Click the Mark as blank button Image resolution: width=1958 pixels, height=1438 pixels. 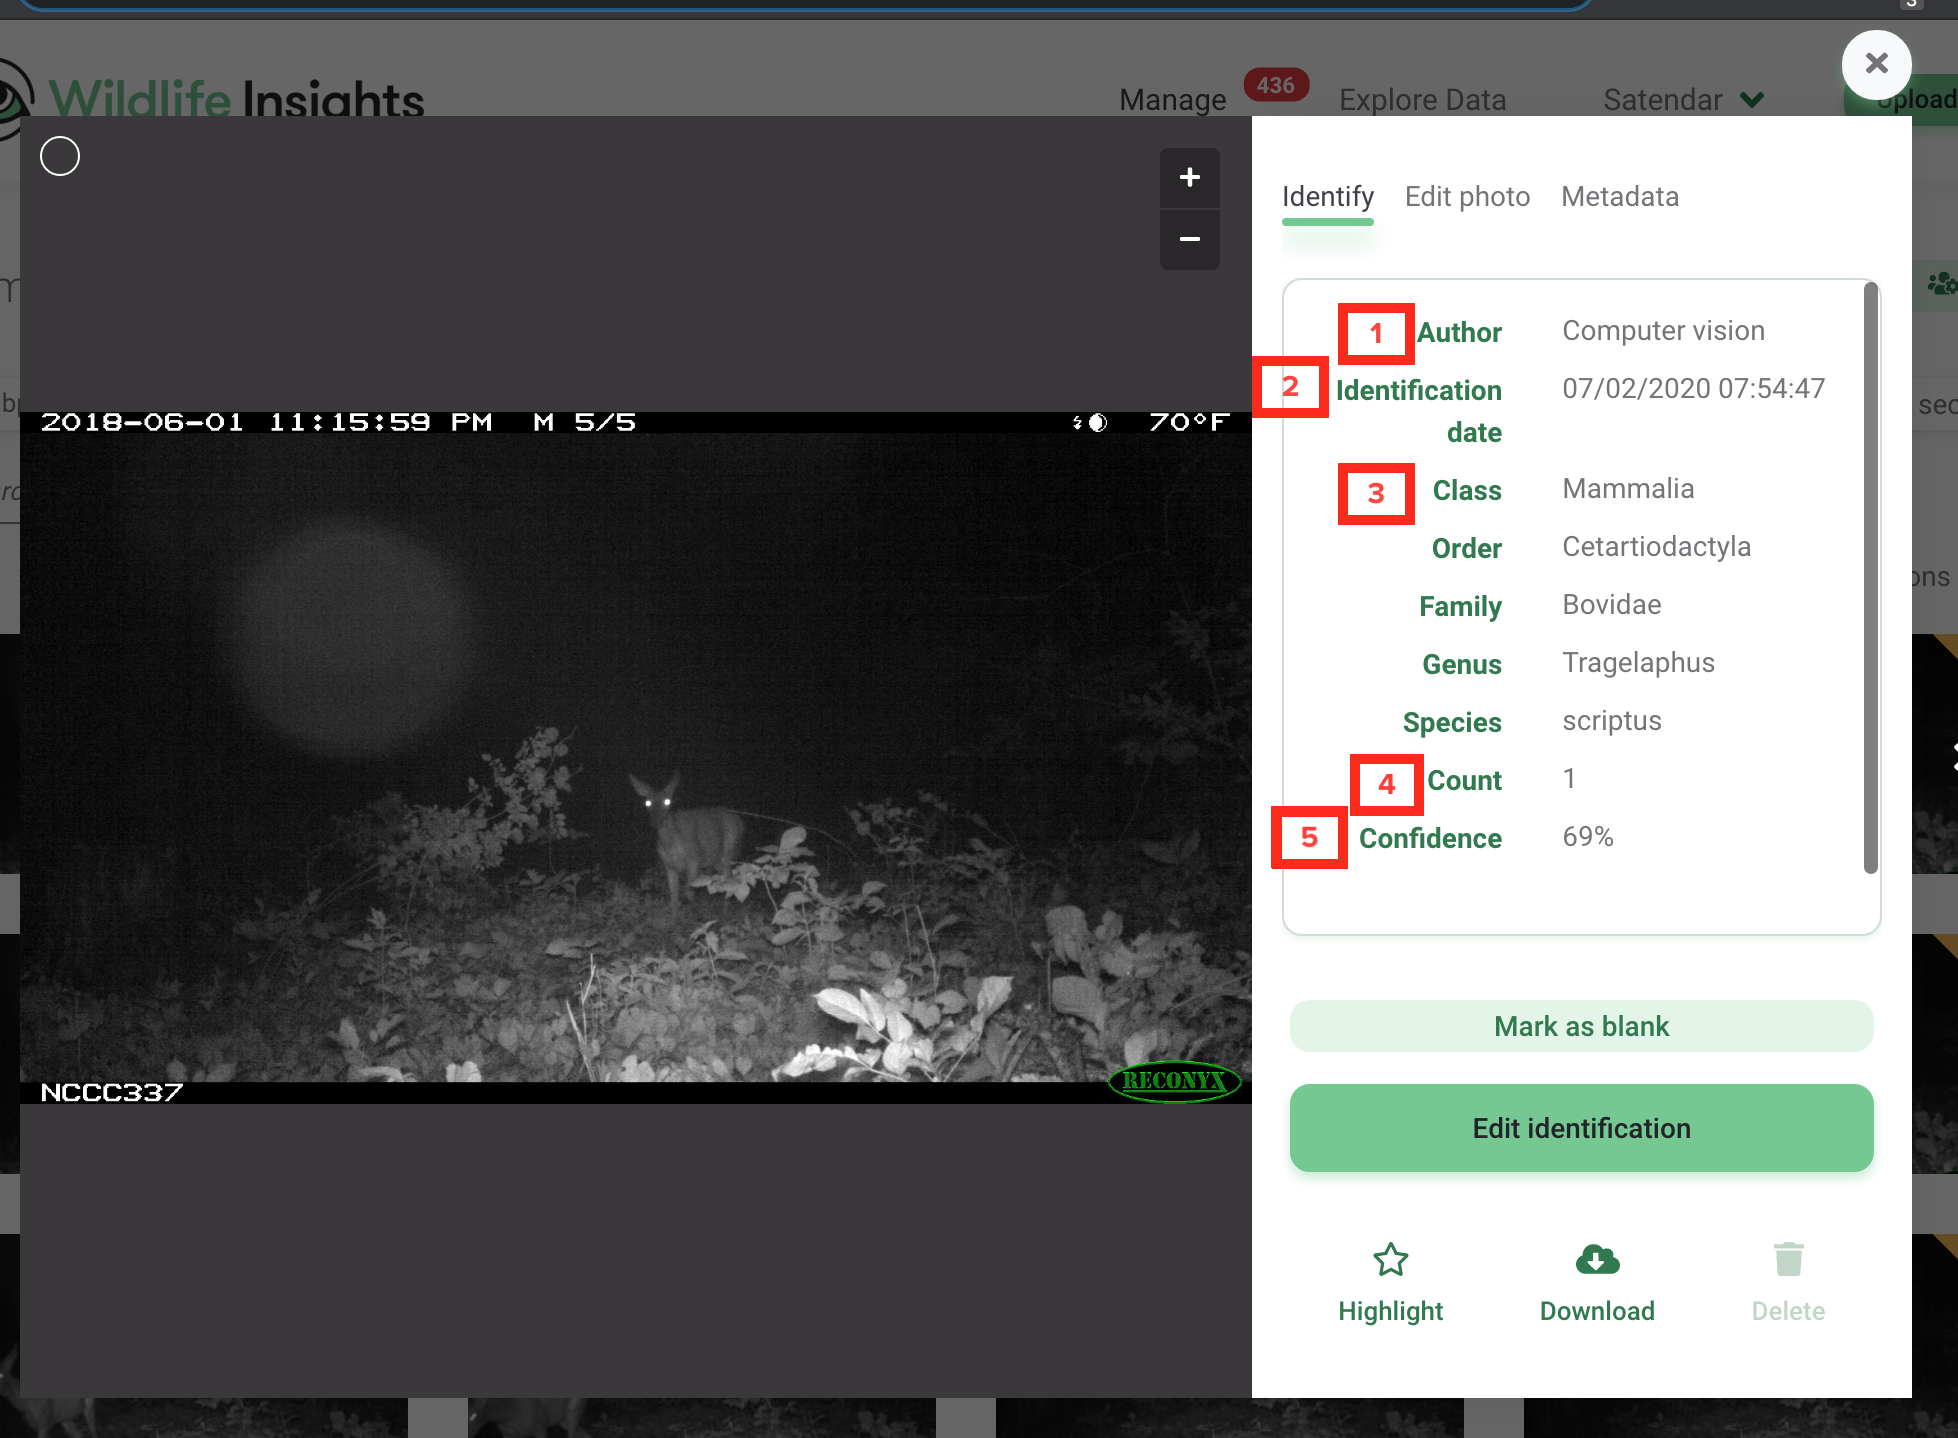pyautogui.click(x=1581, y=1026)
